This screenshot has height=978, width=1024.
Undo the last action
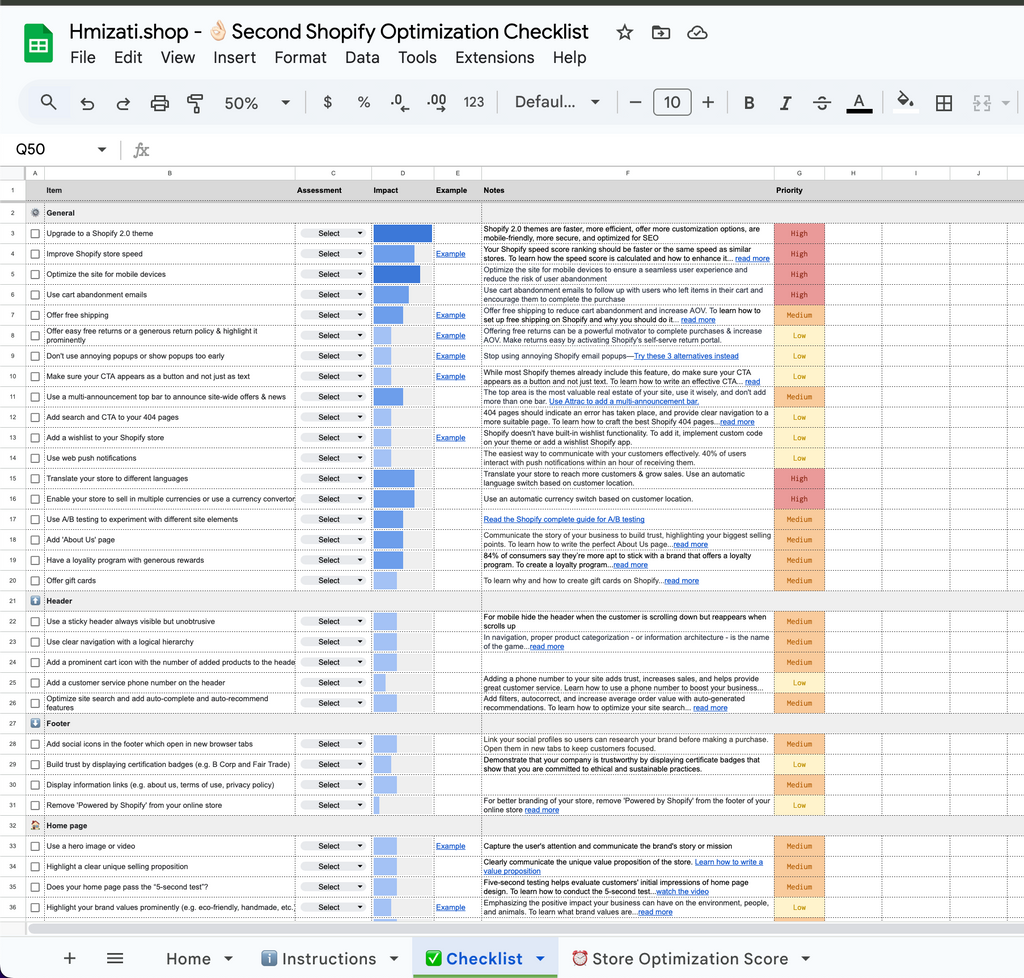pyautogui.click(x=87, y=103)
